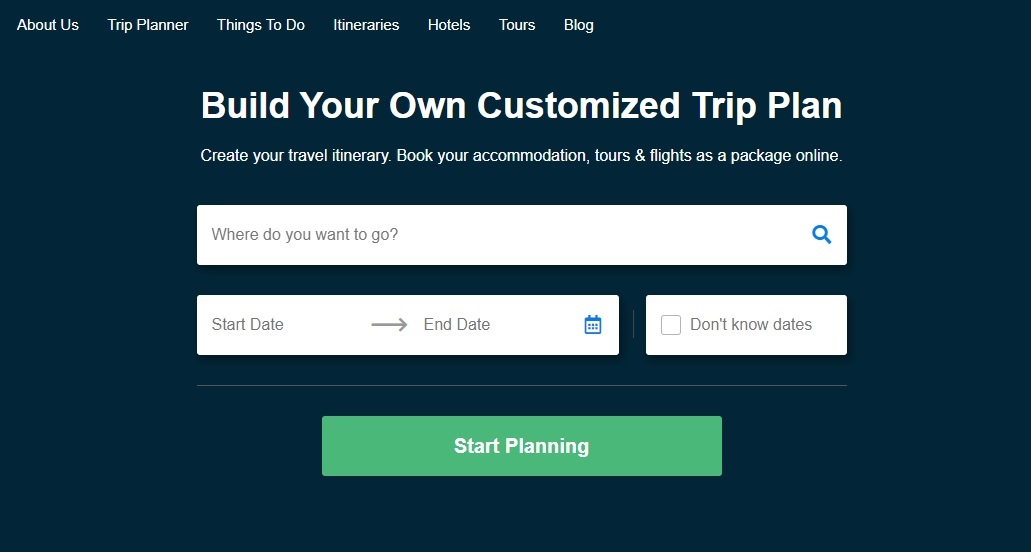
Task: Open the calendar date picker icon
Action: (593, 325)
